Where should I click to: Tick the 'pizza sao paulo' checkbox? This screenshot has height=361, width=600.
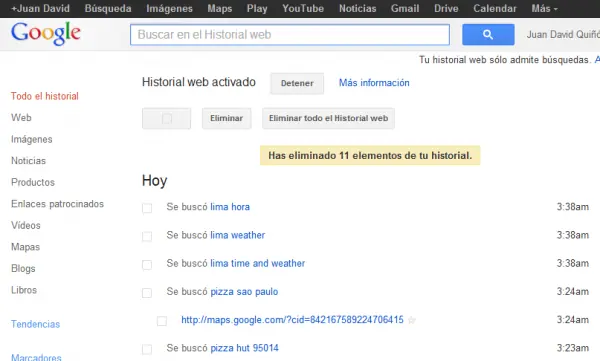147,293
